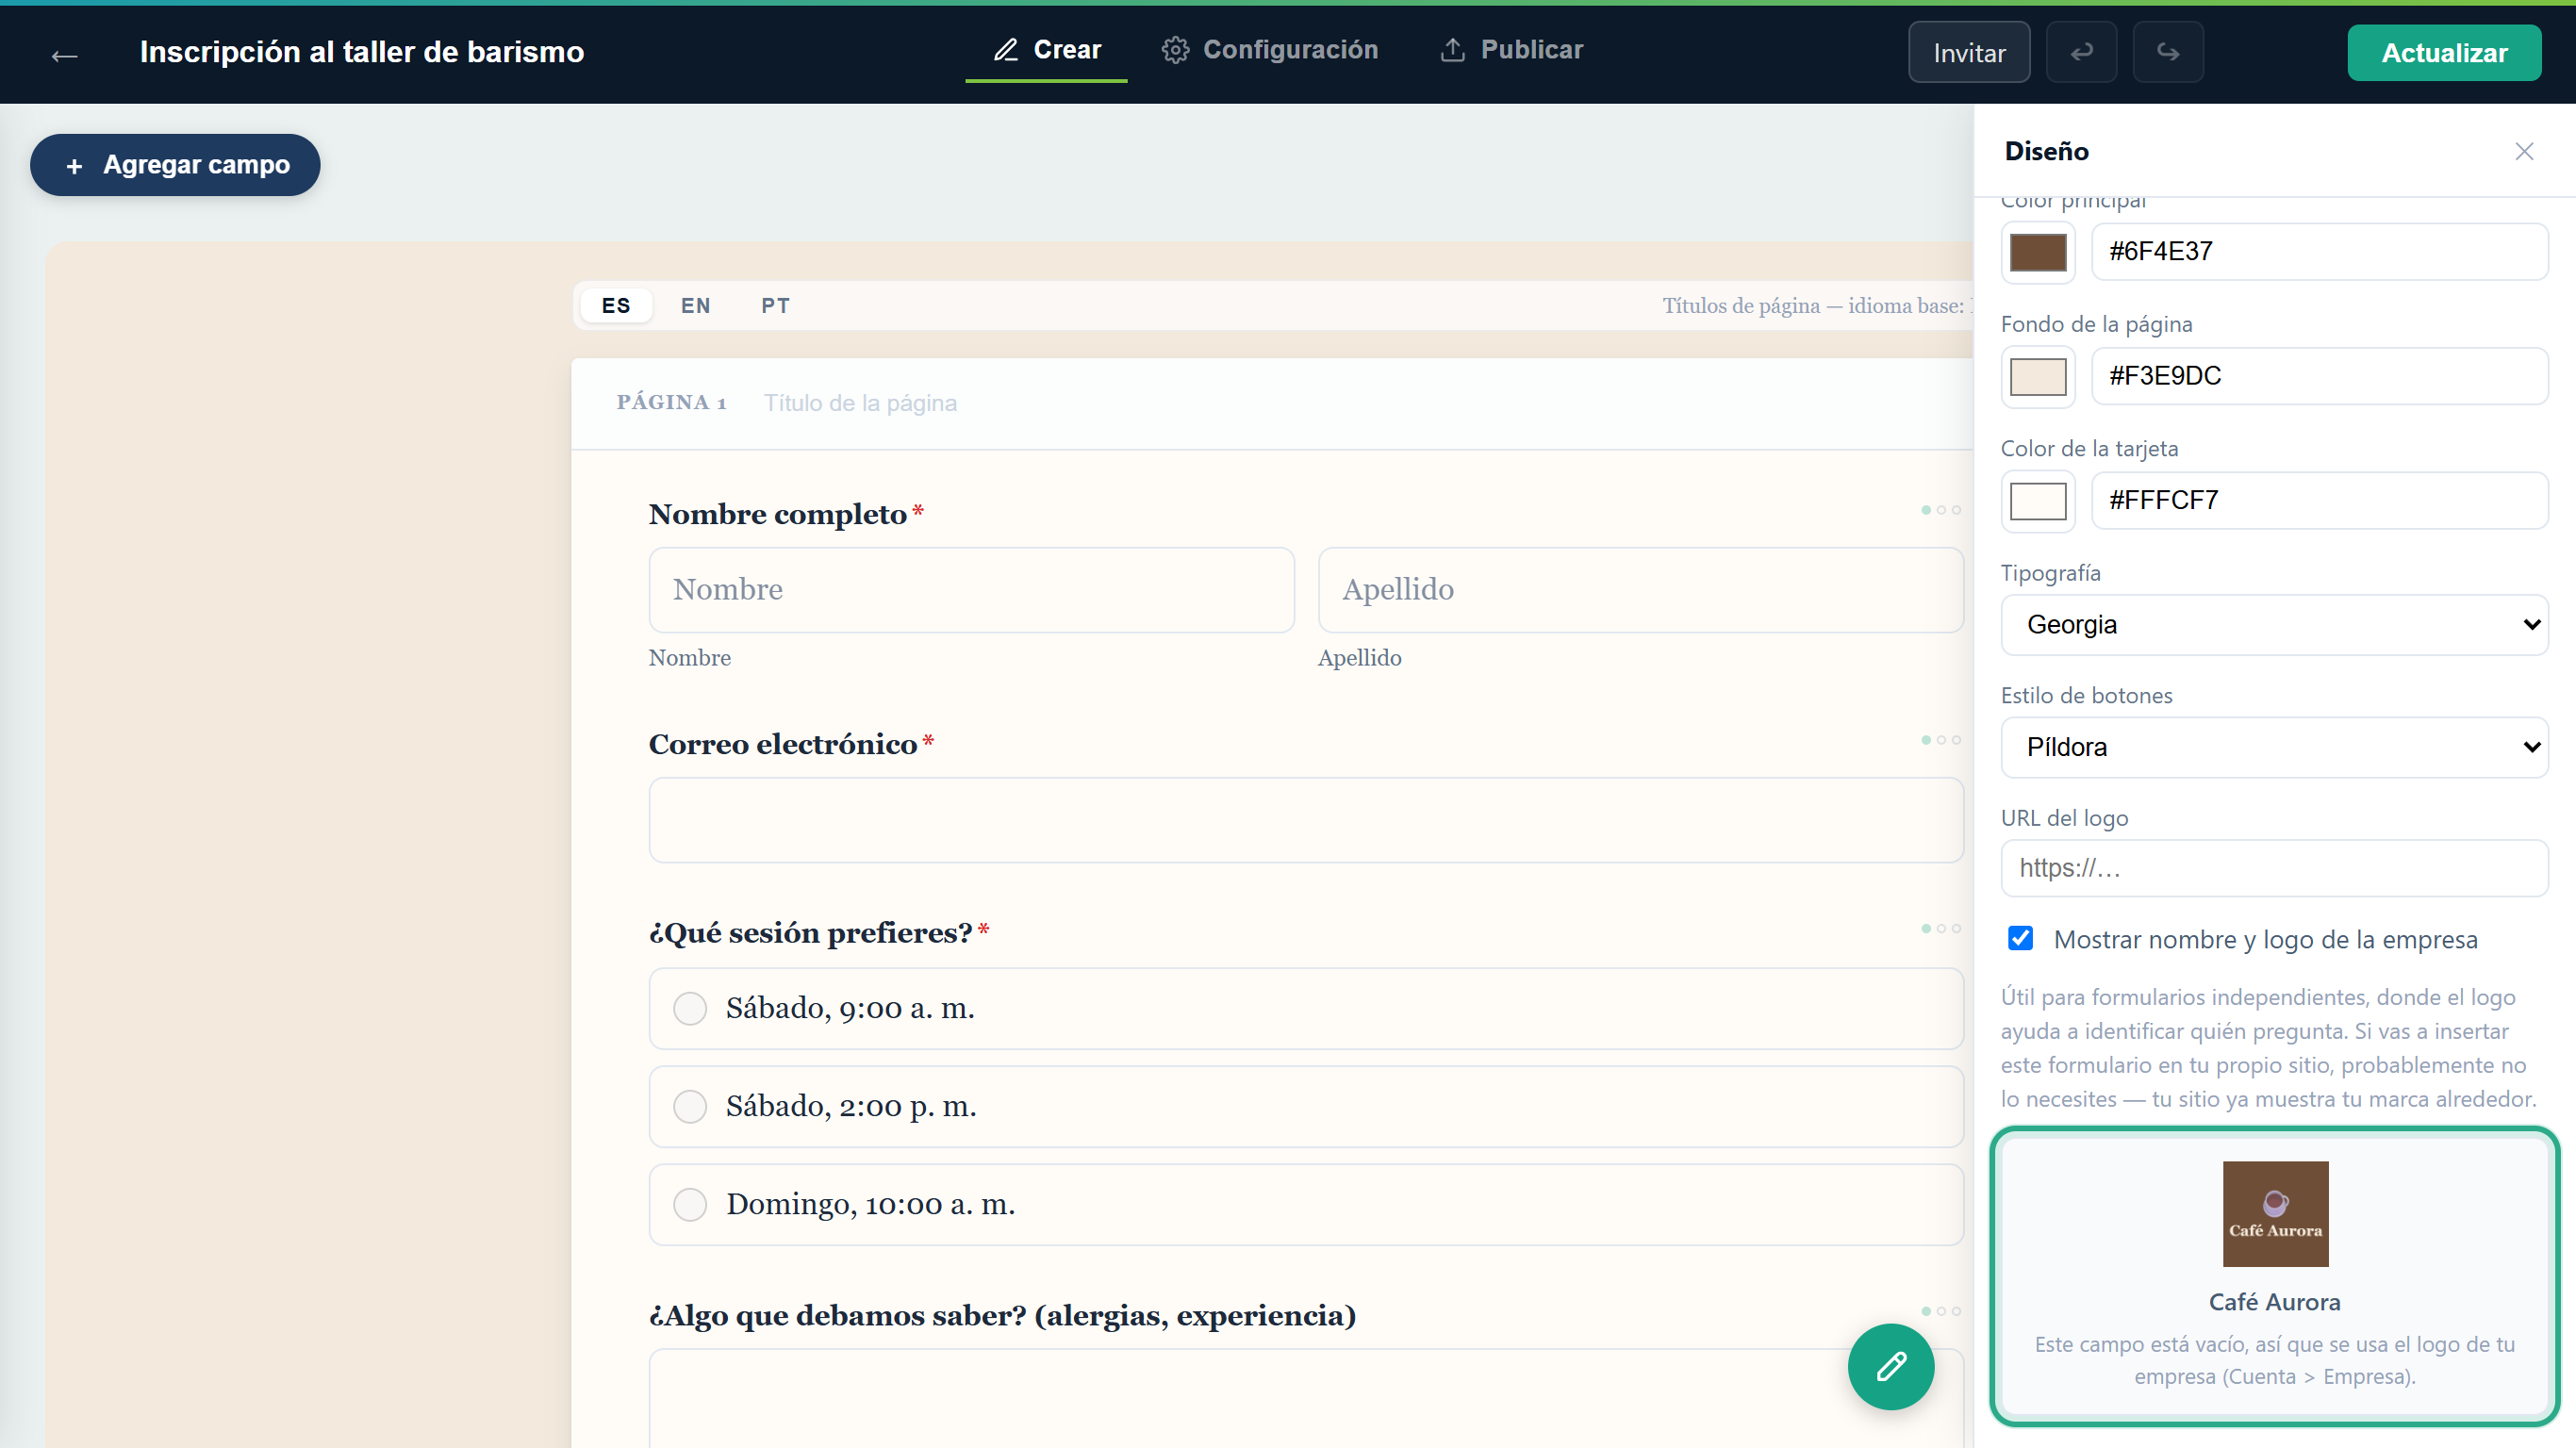Click the Nombre first-name input box
The width and height of the screenshot is (2576, 1448).
[x=971, y=590]
